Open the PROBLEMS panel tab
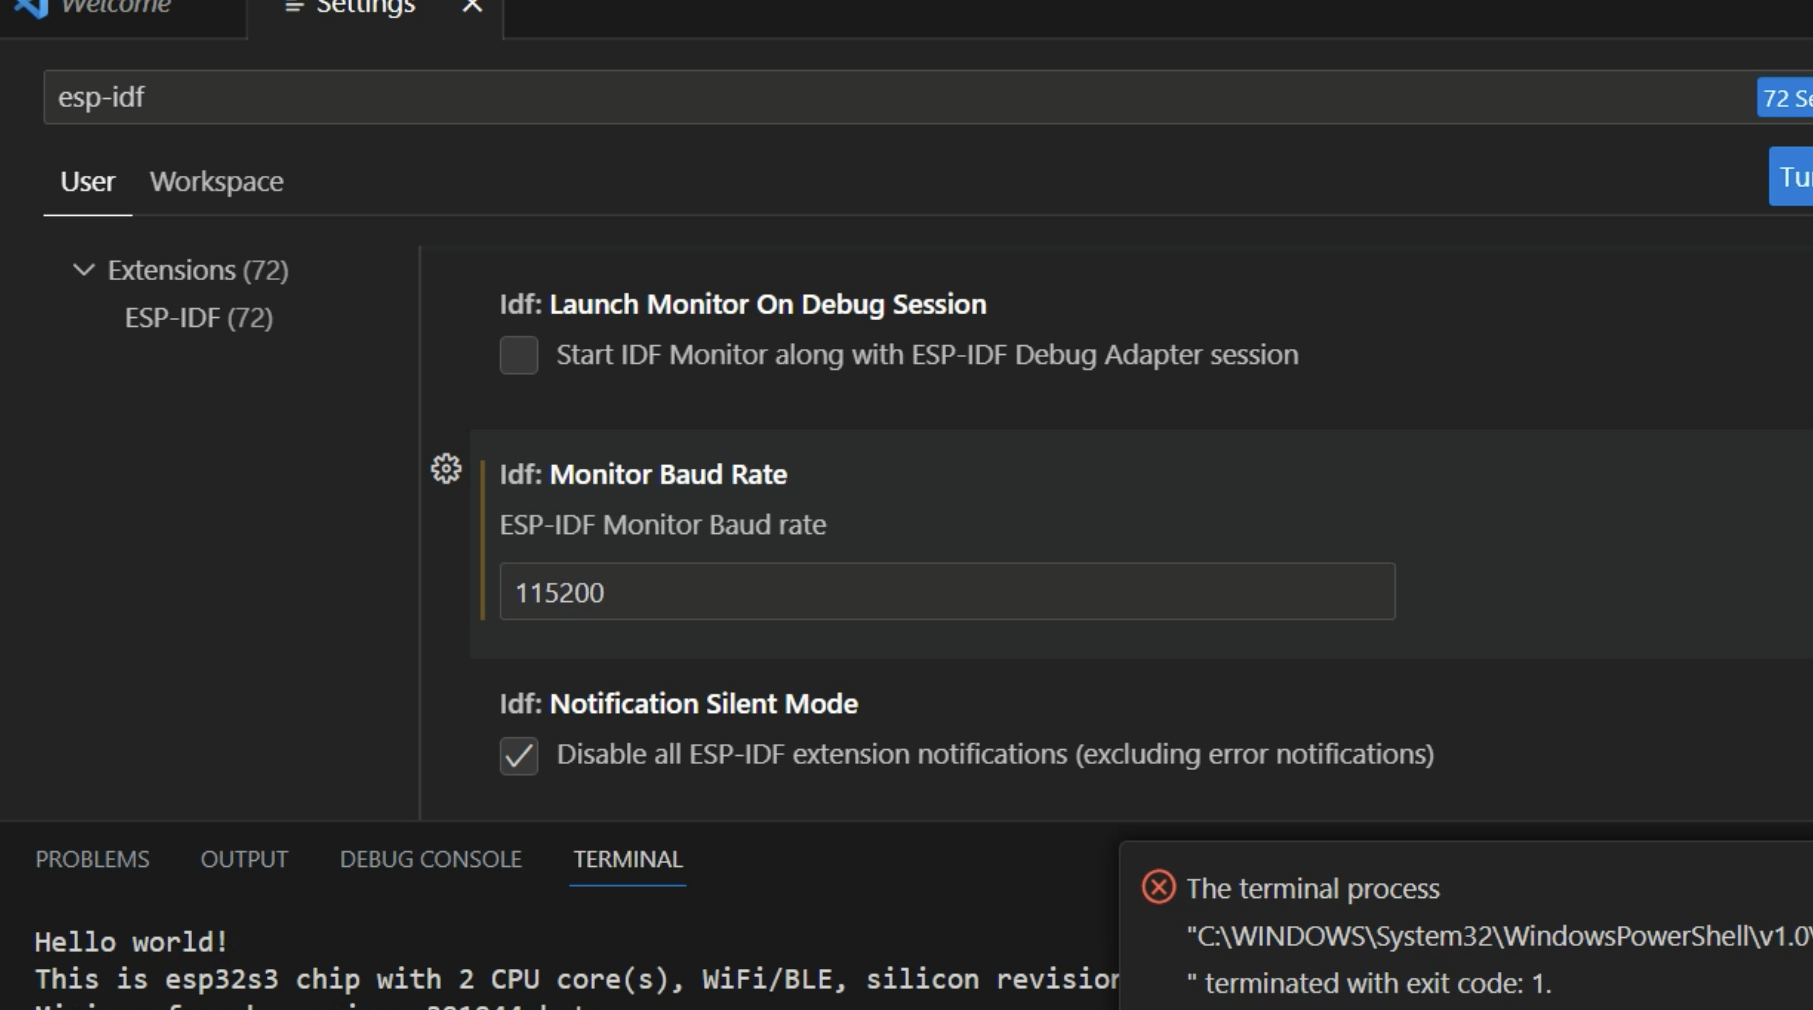The height and width of the screenshot is (1010, 1813). tap(92, 859)
